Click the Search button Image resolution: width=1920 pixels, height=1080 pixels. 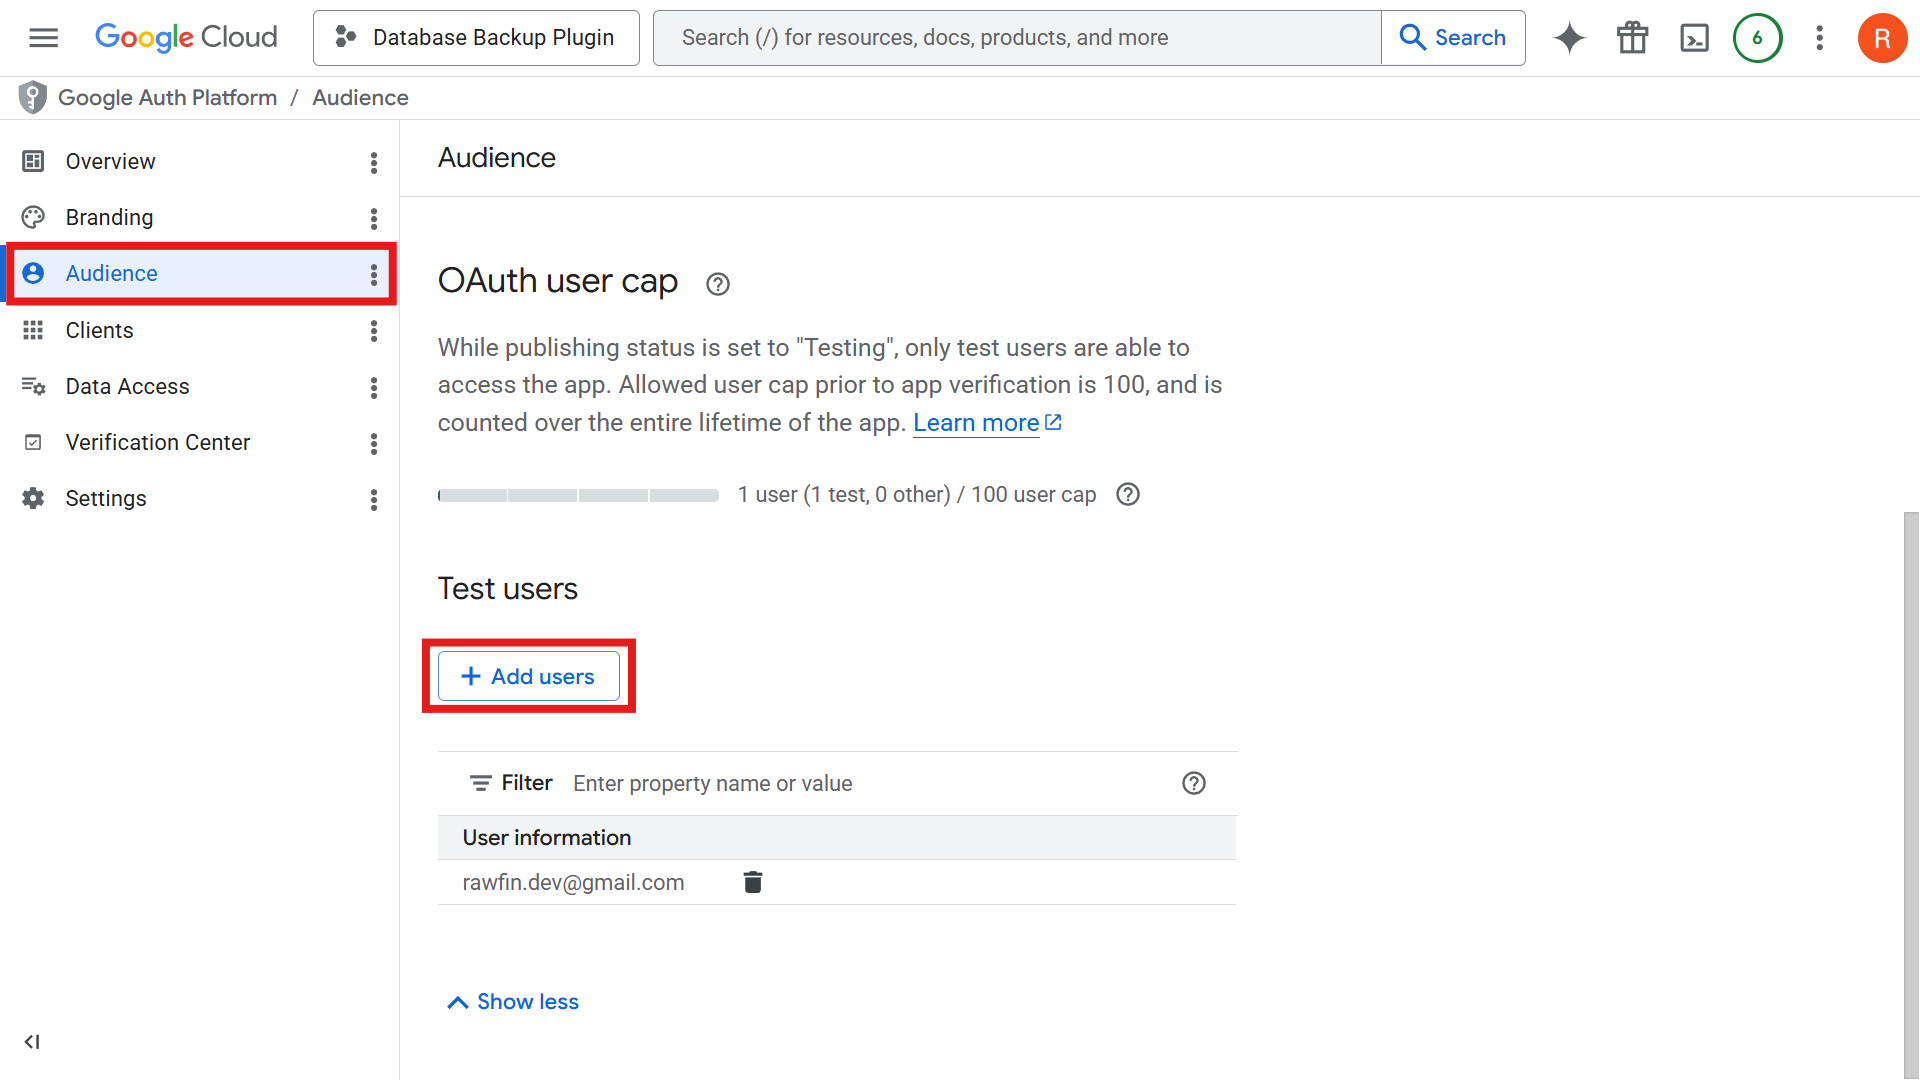[1453, 38]
